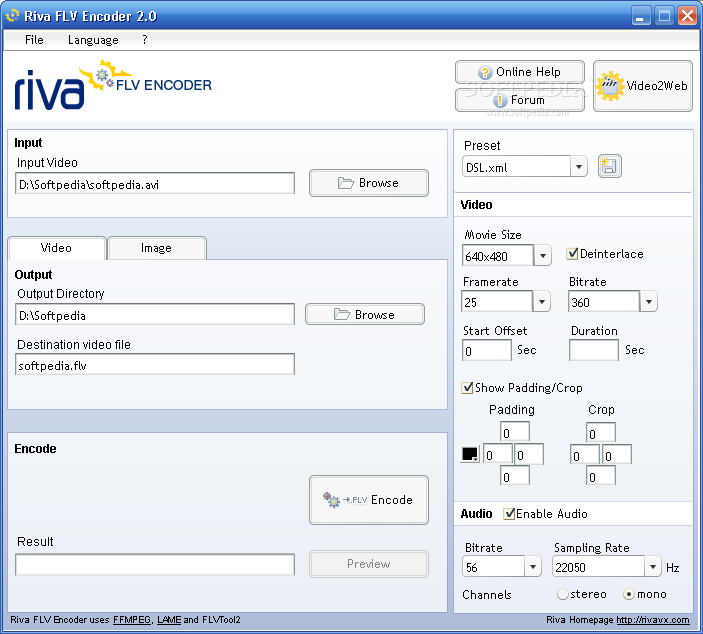
Task: Open the Language menu
Action: 93,40
